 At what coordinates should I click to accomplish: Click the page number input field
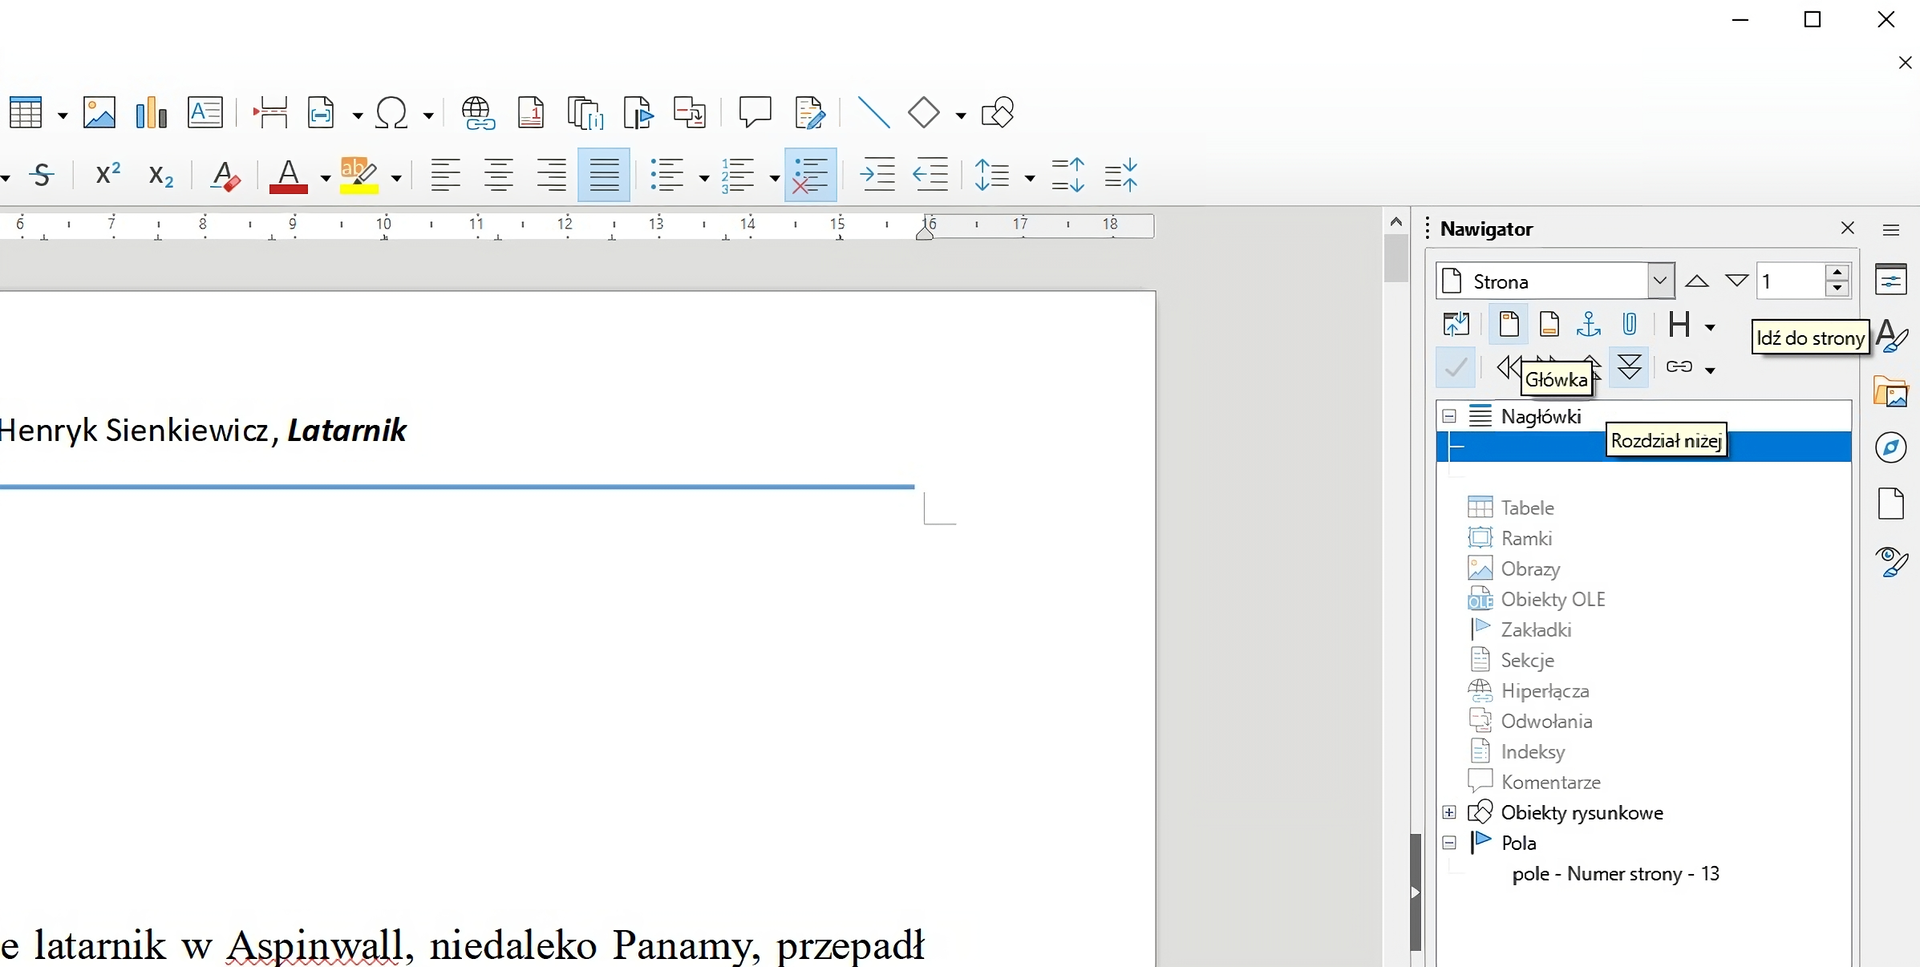click(1791, 281)
